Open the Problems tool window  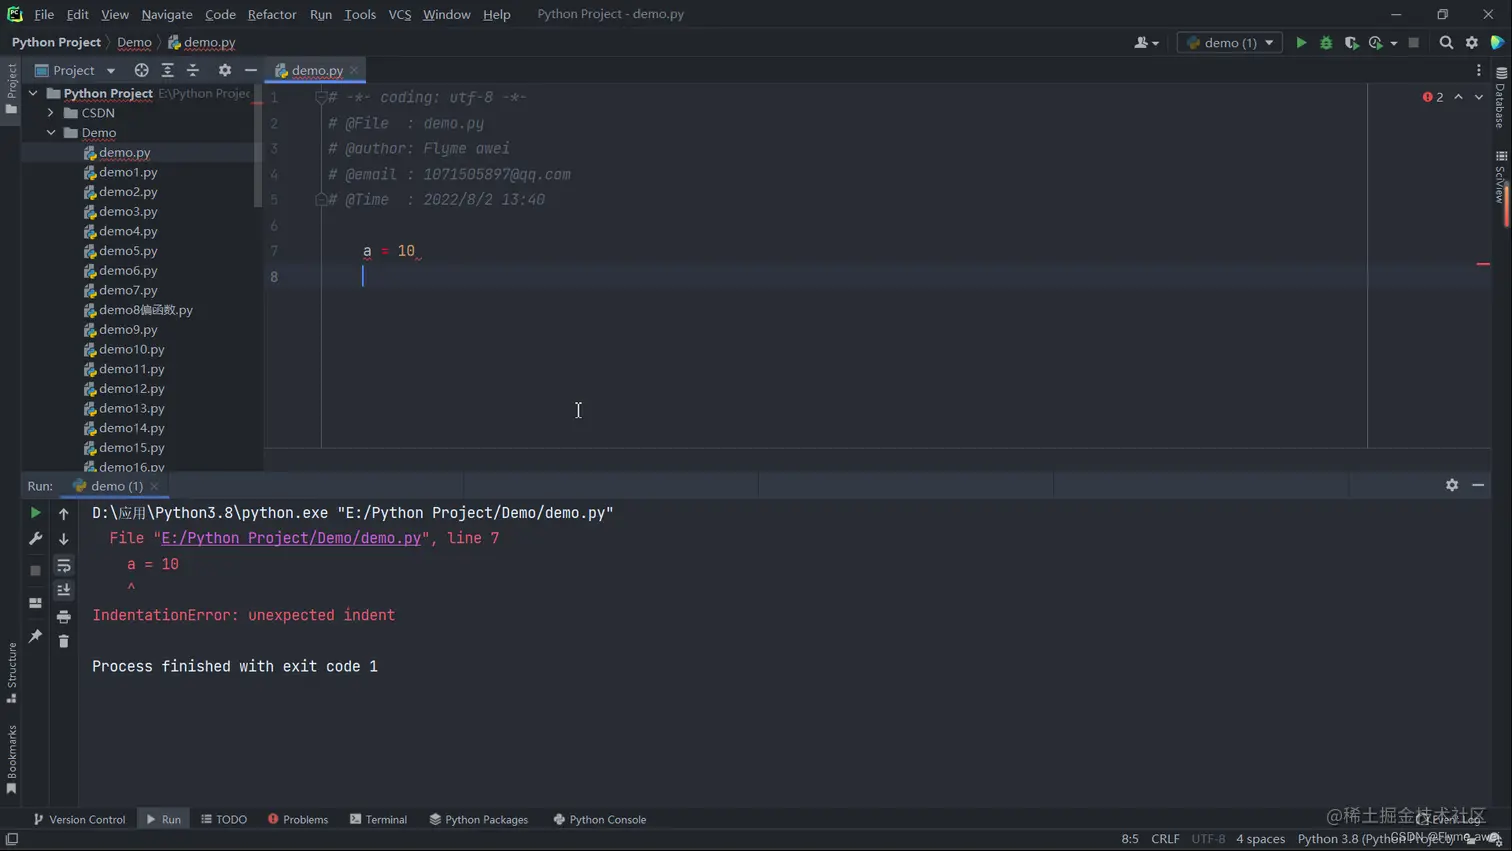[298, 819]
